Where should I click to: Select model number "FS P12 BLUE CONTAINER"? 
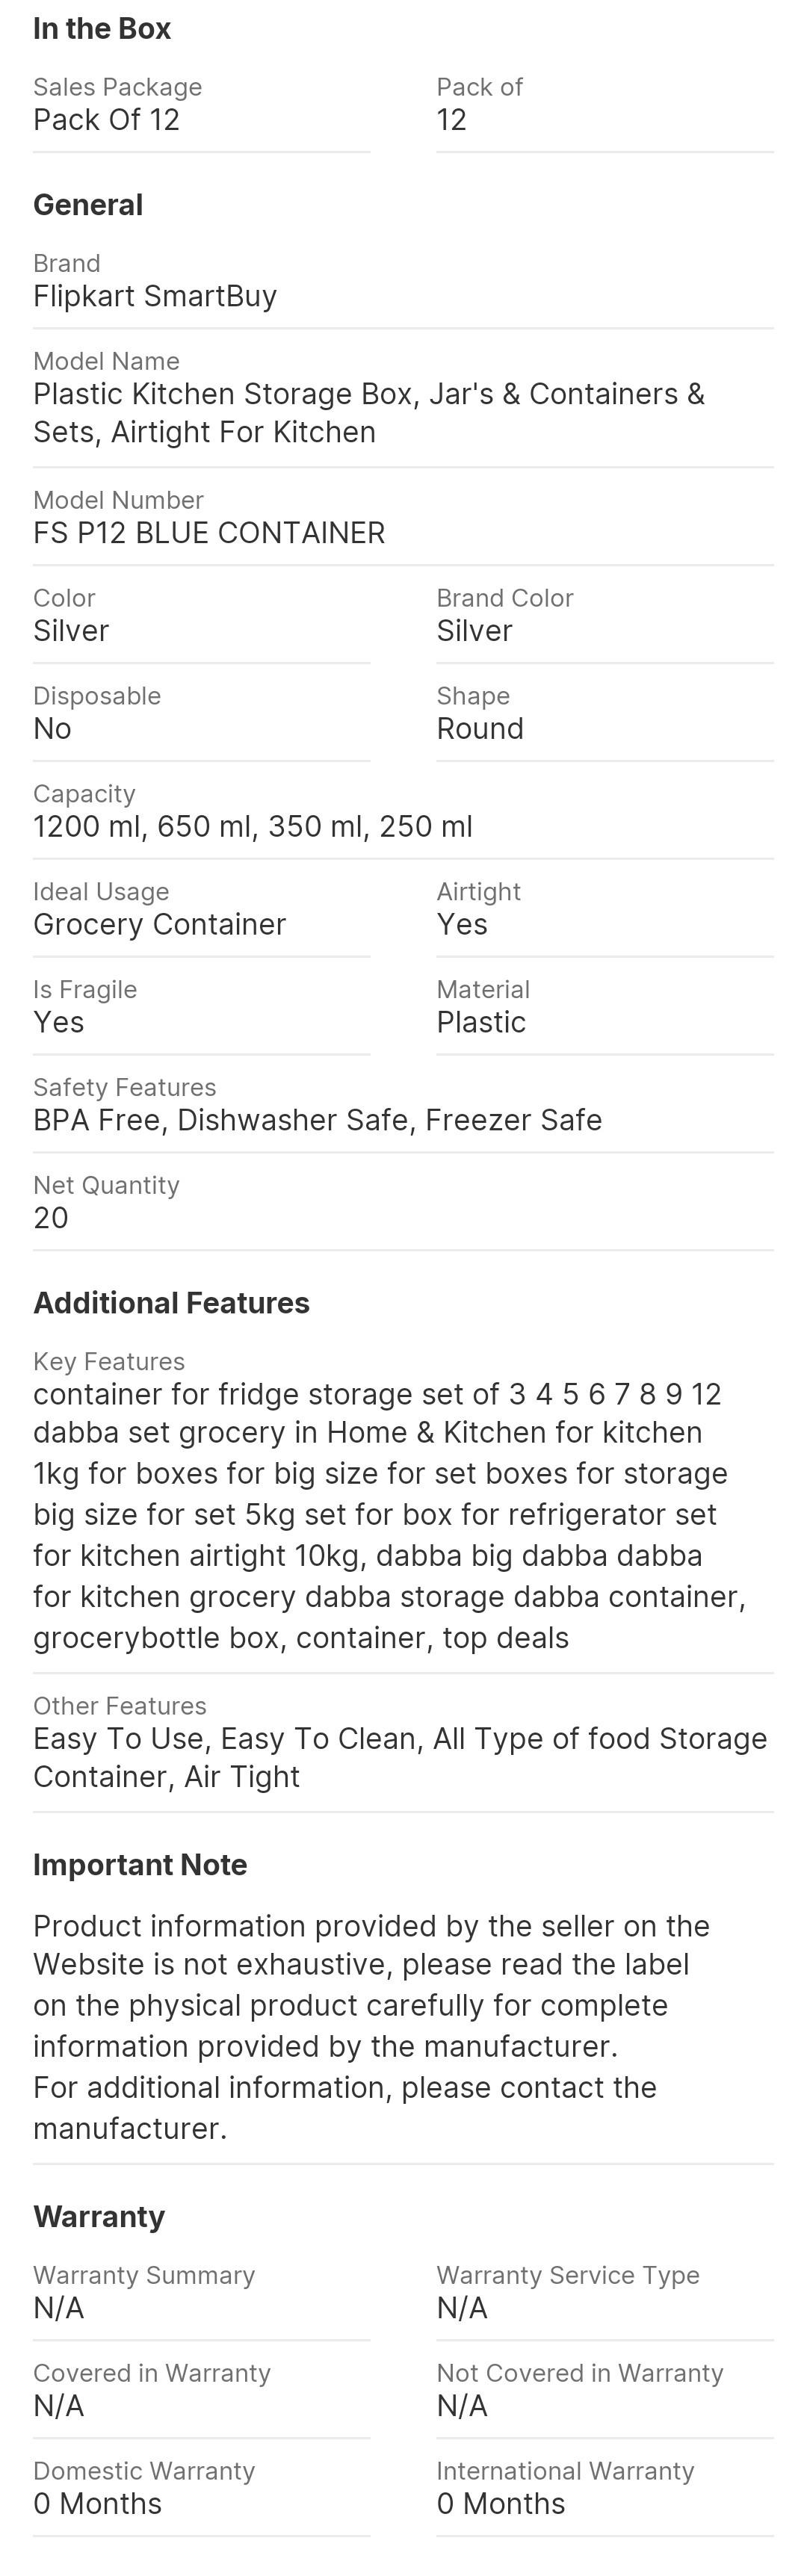pyautogui.click(x=209, y=533)
